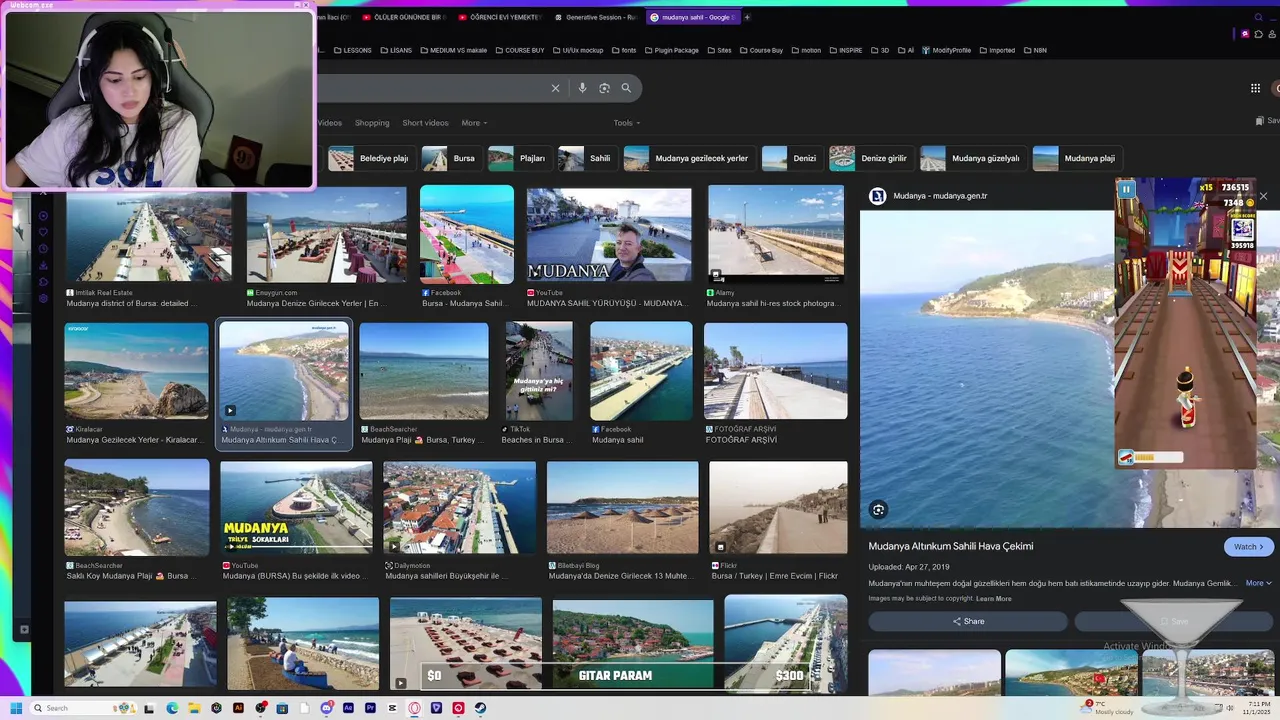Screen dimensions: 1280x720
Task: Switch to Shopping results tab
Action: (372, 123)
